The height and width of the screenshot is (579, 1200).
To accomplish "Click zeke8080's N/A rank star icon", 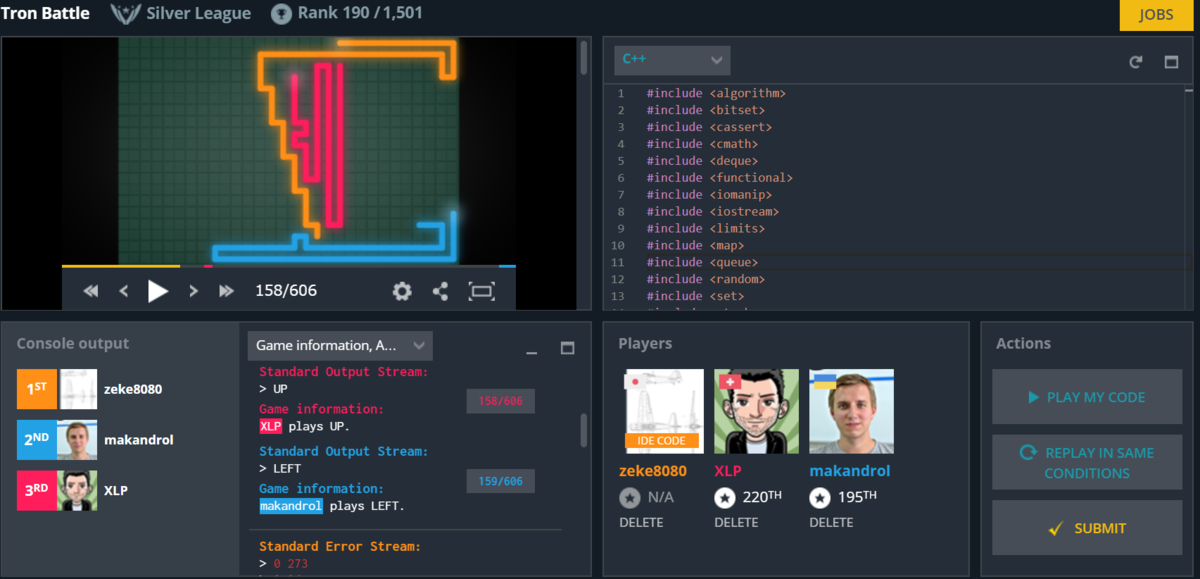I will click(630, 497).
